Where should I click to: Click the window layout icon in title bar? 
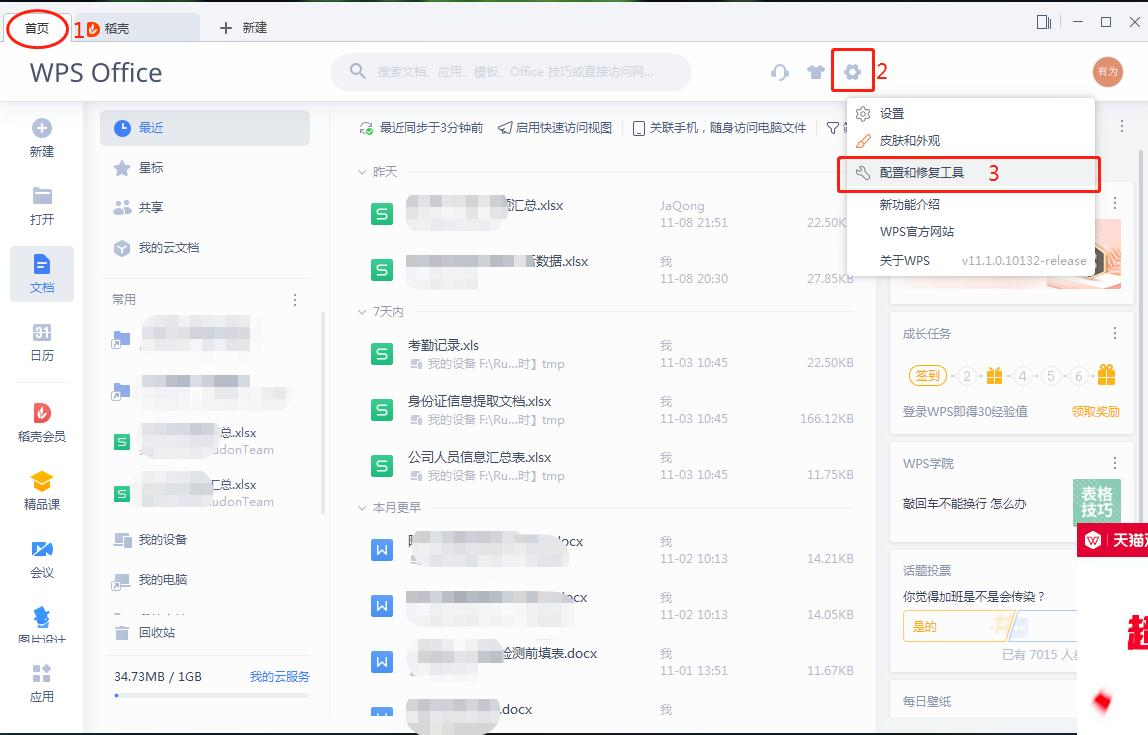[1044, 22]
